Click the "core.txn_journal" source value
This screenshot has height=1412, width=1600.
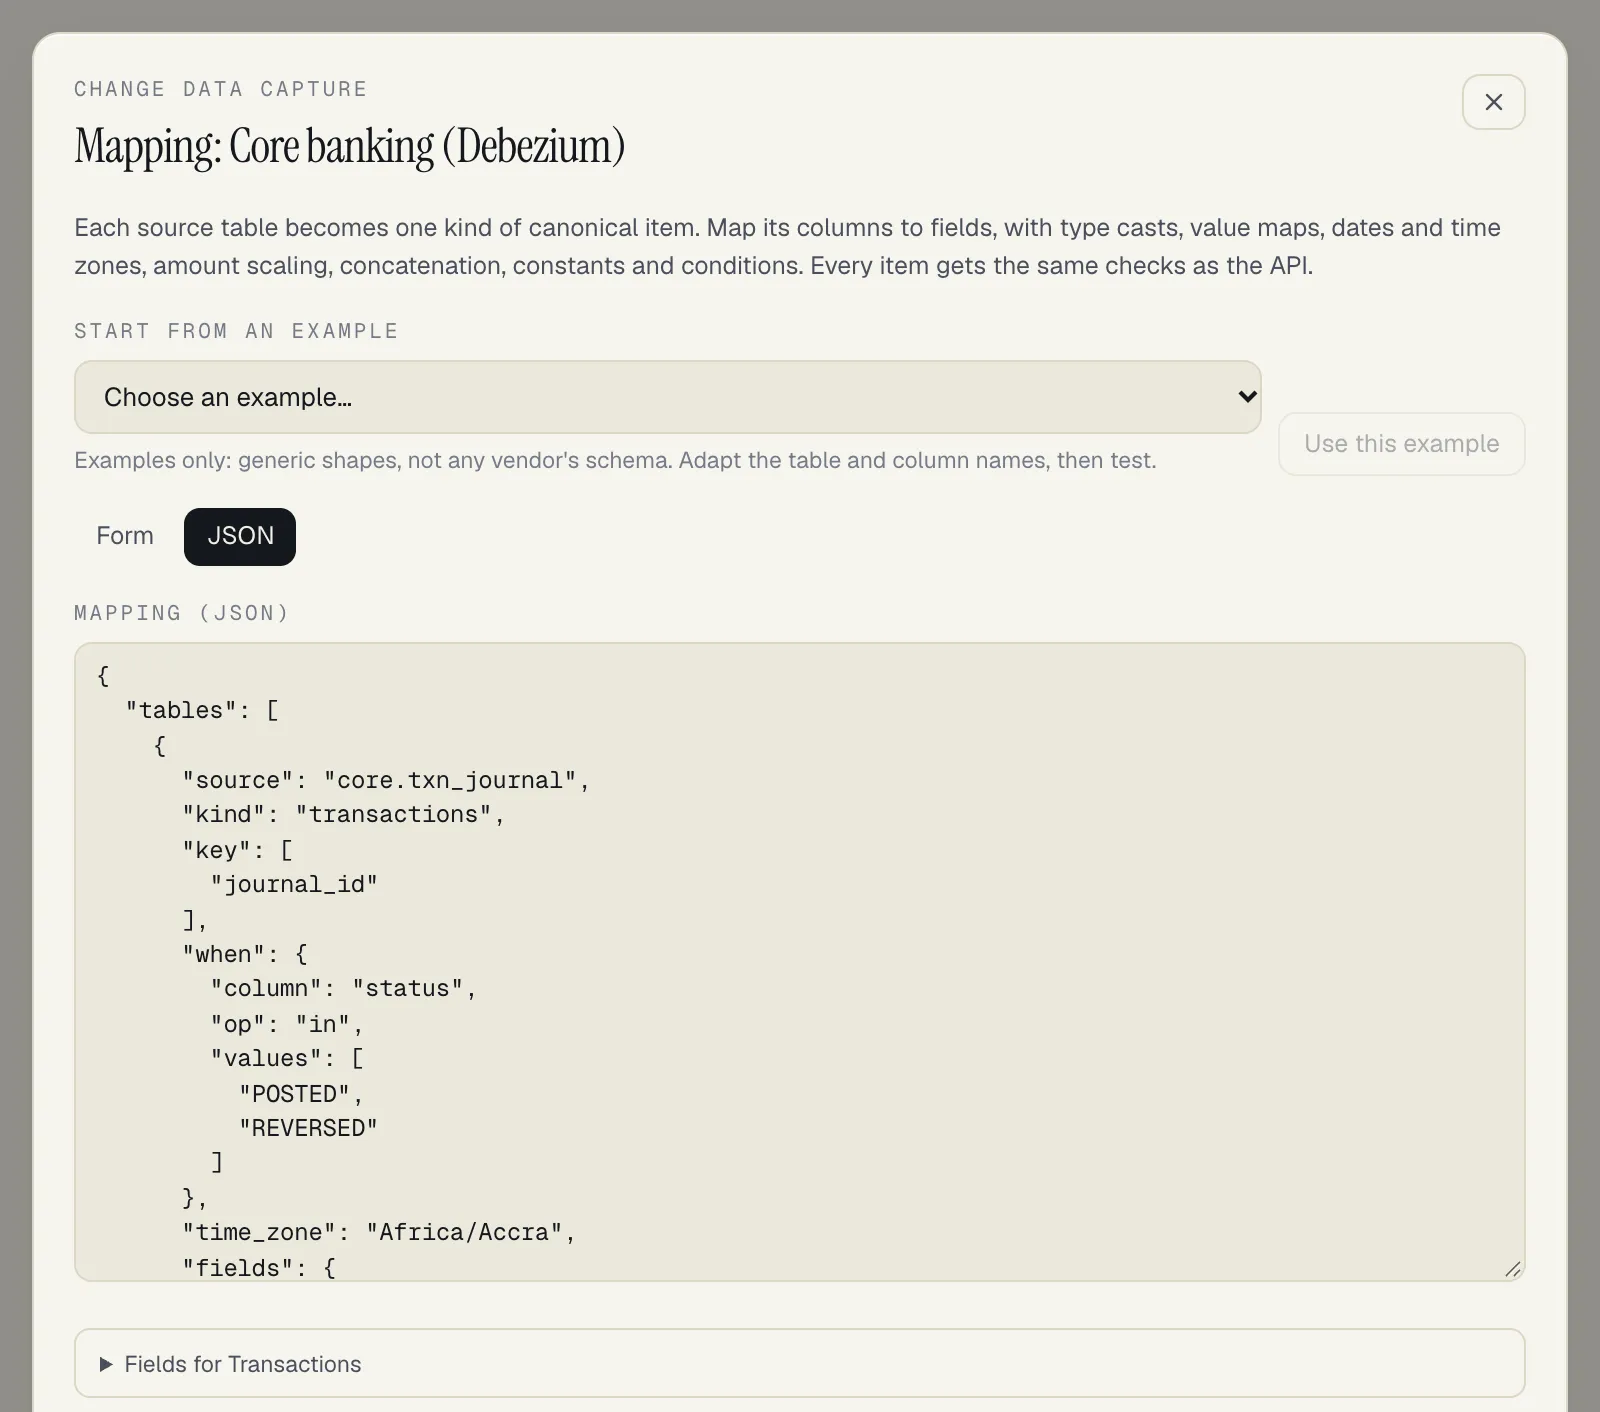(450, 781)
